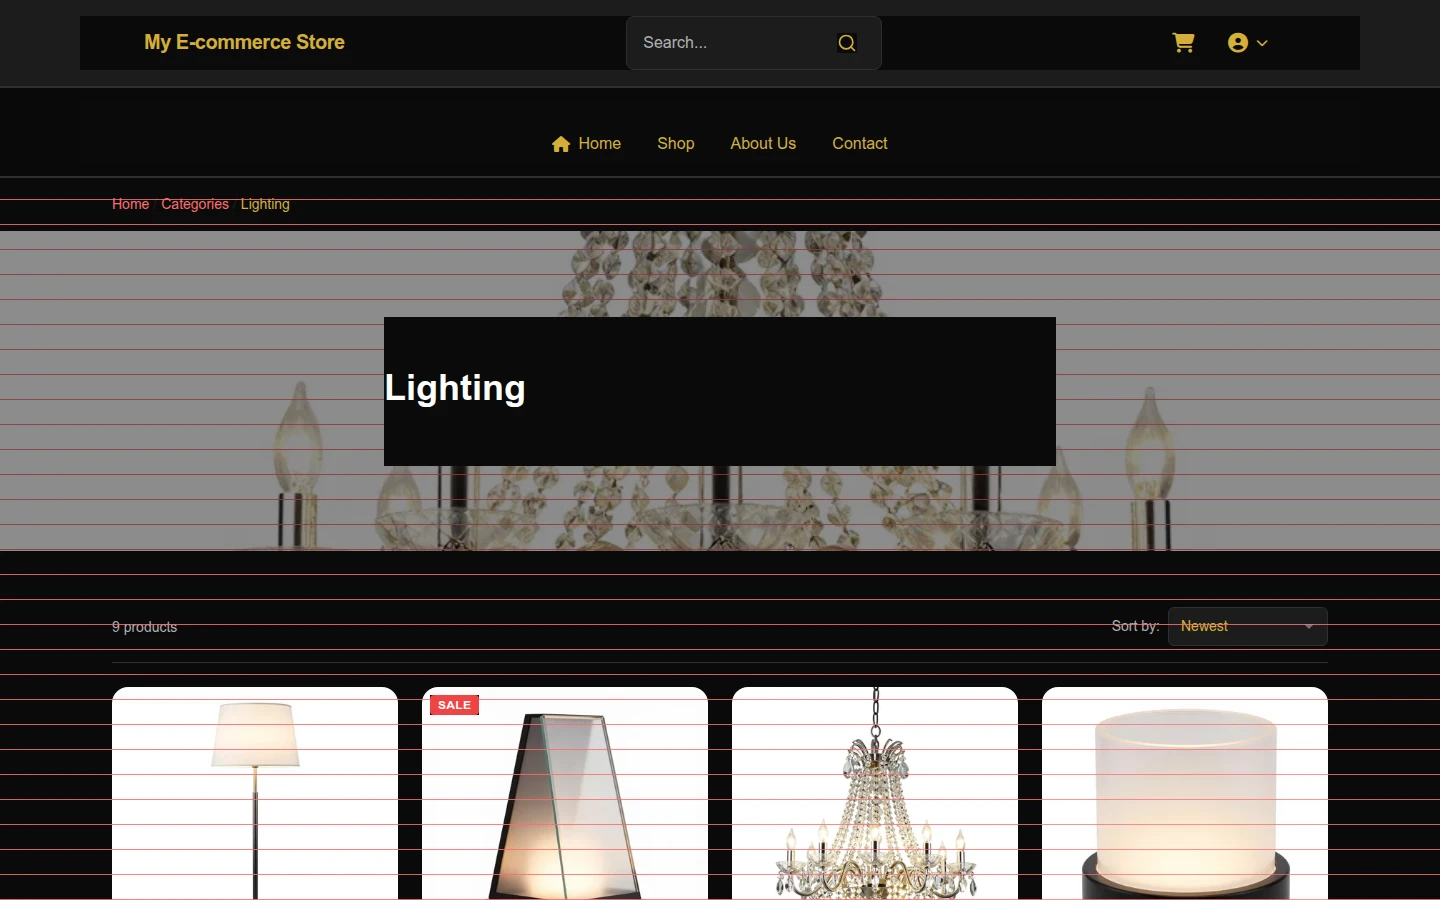
Task: Click the My E-commerce Store logo
Action: pos(244,42)
